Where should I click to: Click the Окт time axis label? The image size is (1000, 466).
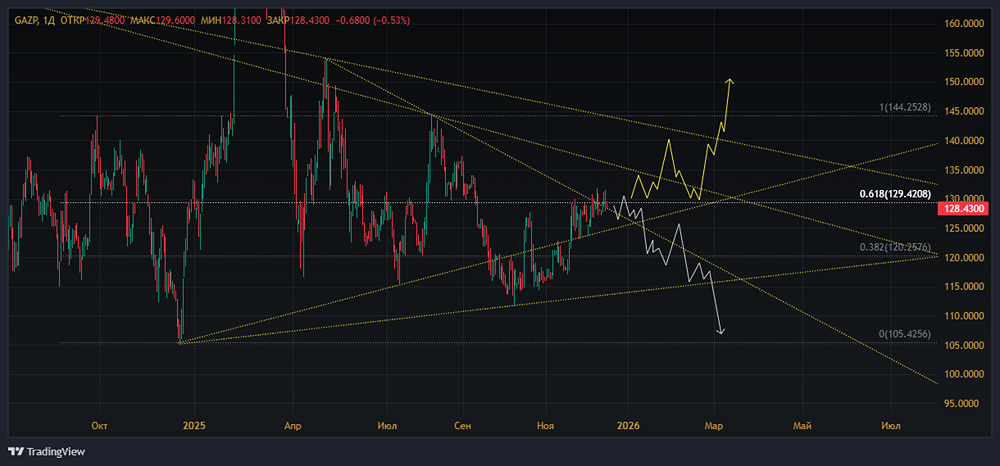pyautogui.click(x=98, y=425)
